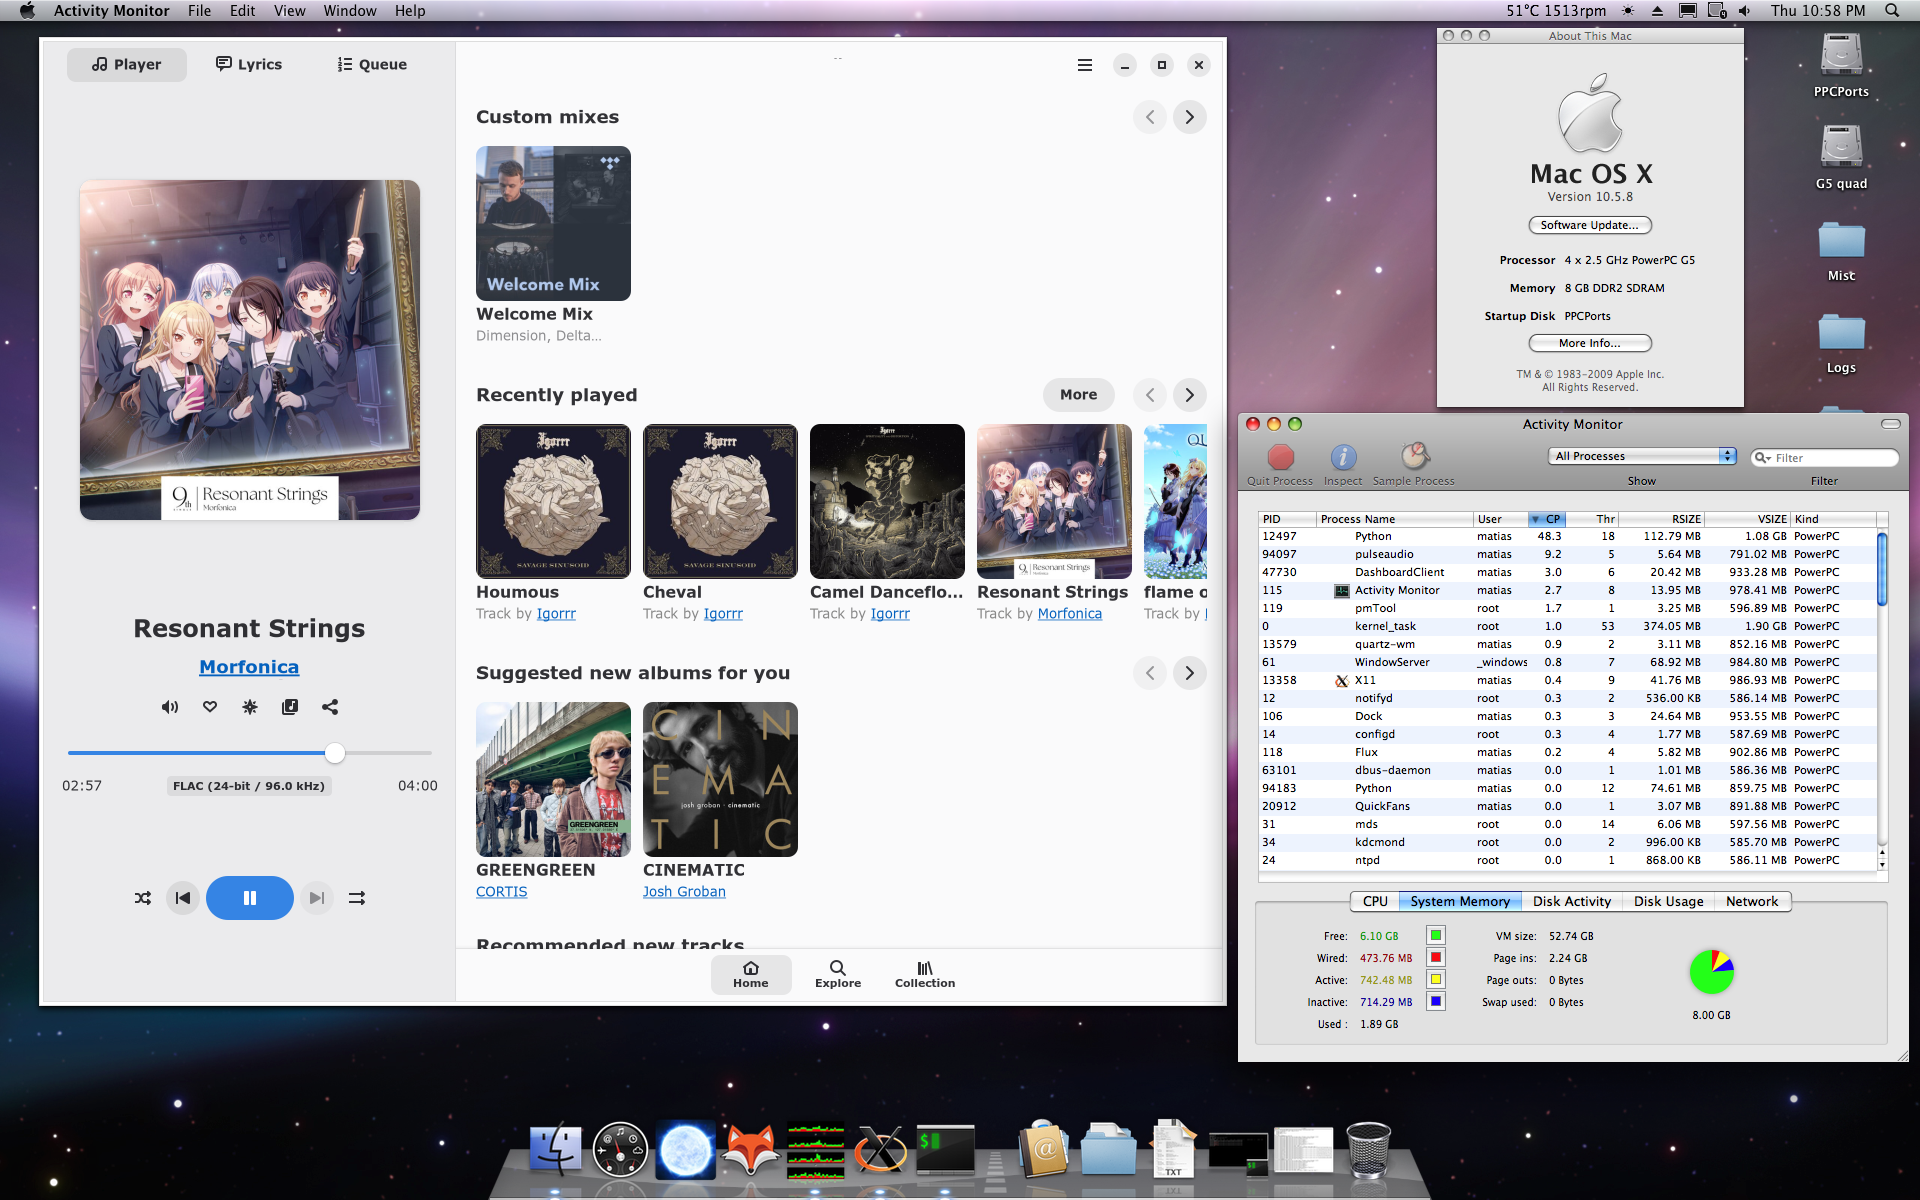Switch to the Lyrics tab
Image resolution: width=1920 pixels, height=1200 pixels.
[x=249, y=64]
